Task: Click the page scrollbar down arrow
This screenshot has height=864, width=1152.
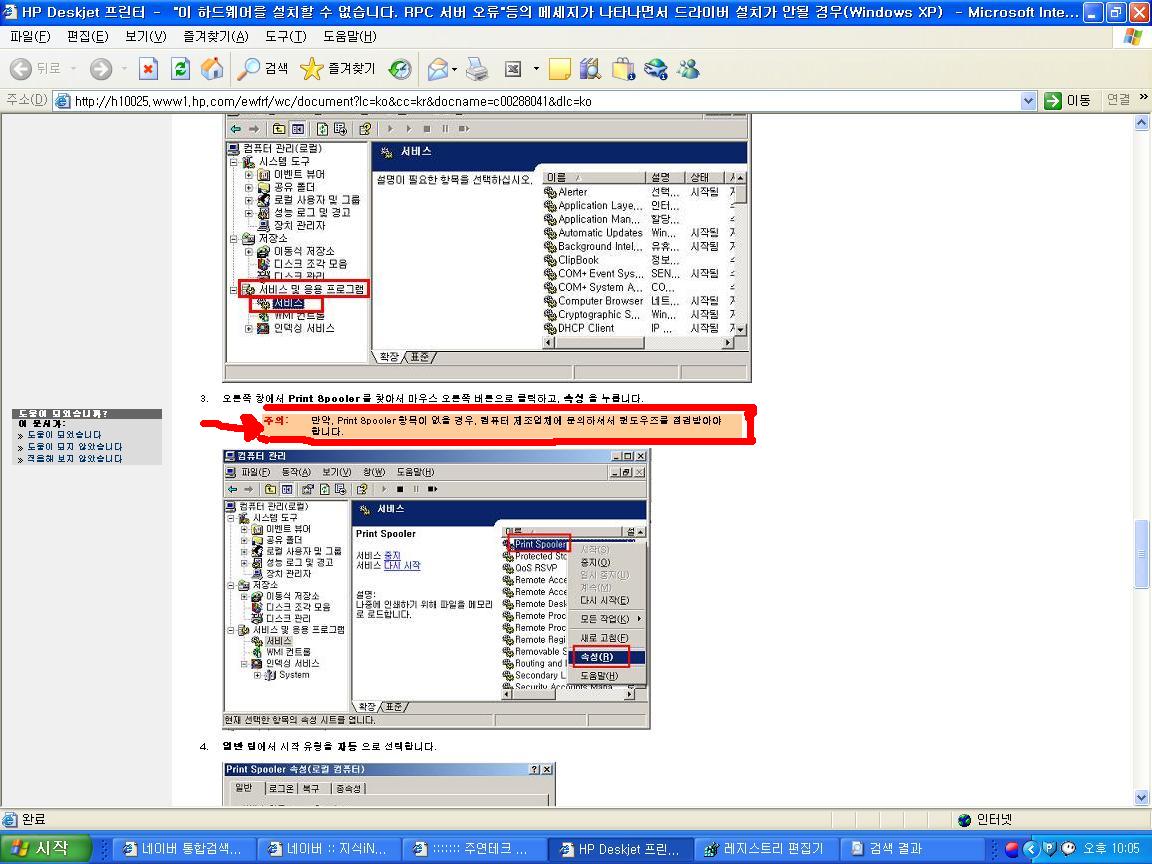Action: pyautogui.click(x=1142, y=797)
